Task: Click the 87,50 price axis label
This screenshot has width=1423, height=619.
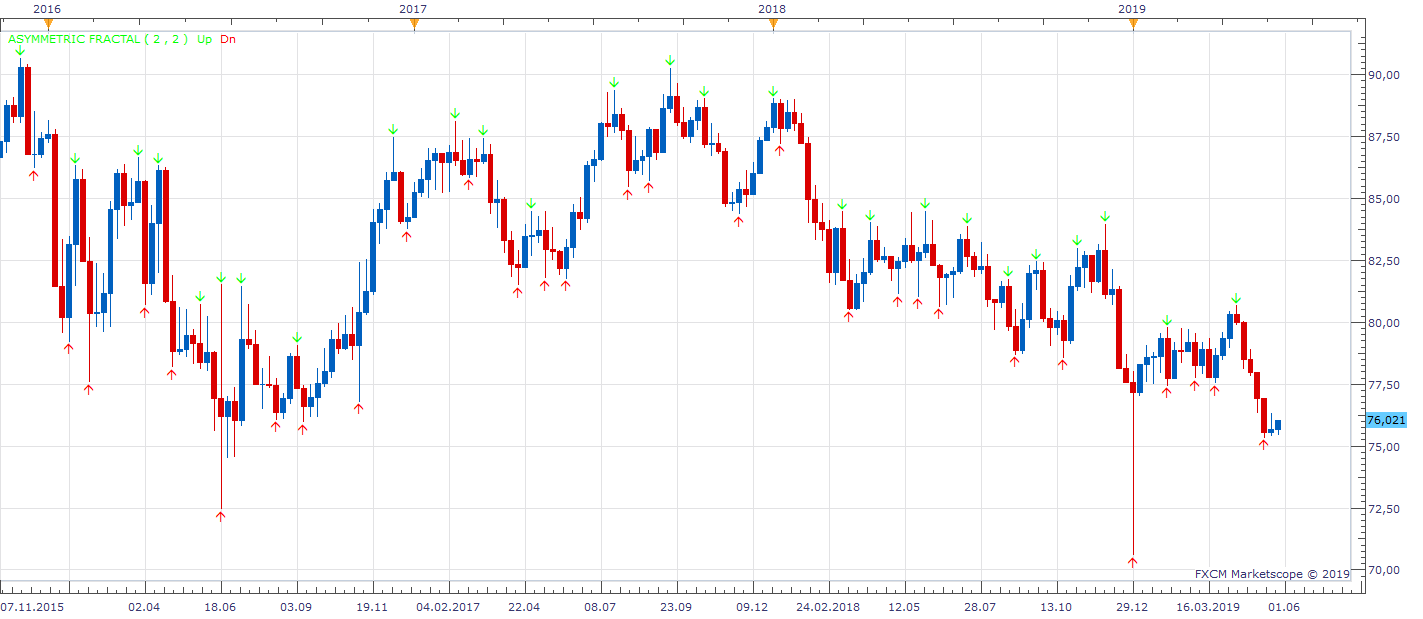Action: (x=1385, y=137)
